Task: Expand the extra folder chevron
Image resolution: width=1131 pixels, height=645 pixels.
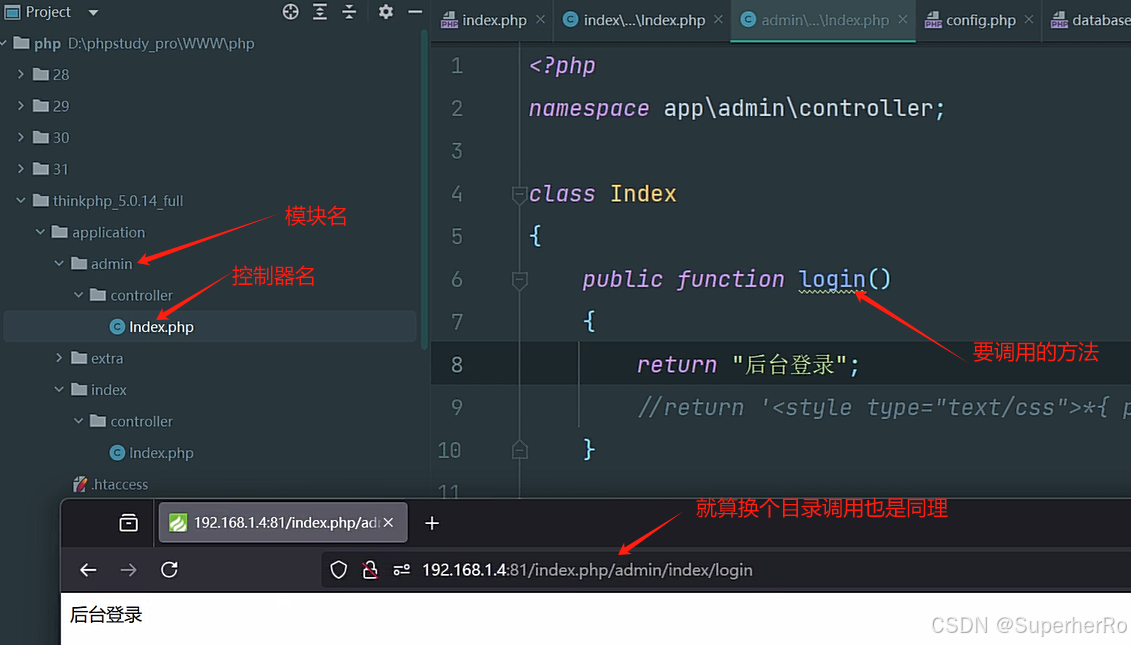Action: click(59, 358)
